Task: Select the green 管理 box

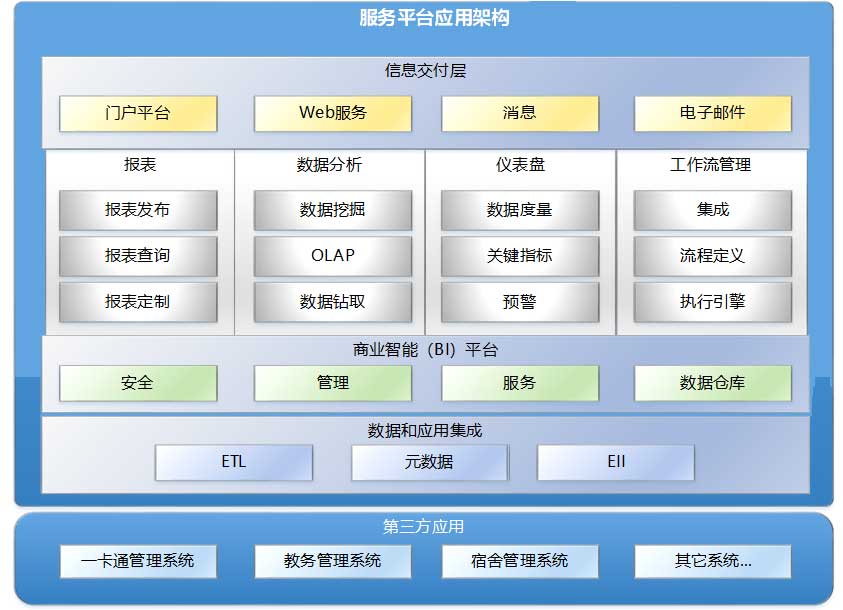Action: [x=333, y=383]
